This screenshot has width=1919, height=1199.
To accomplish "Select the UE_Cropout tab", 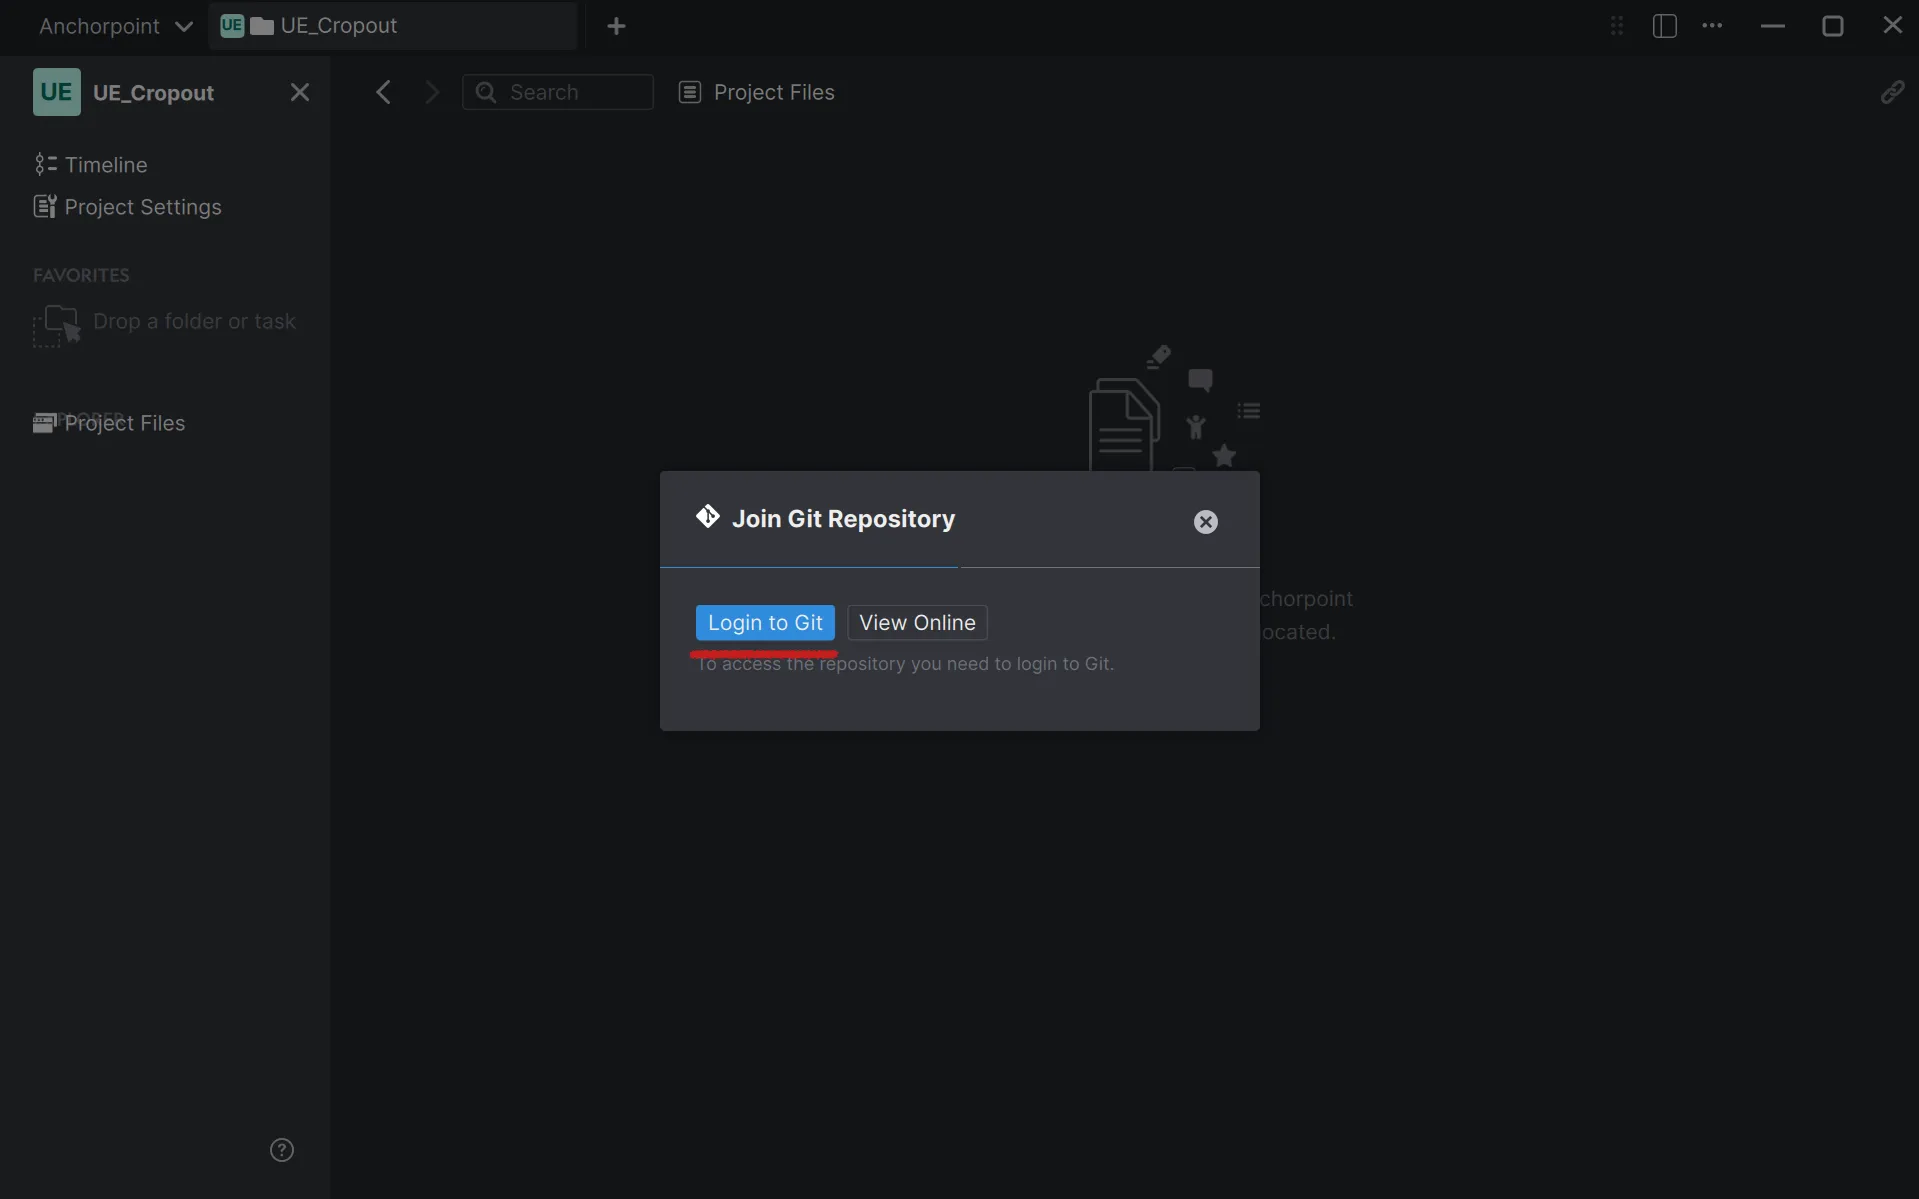I will 392,26.
